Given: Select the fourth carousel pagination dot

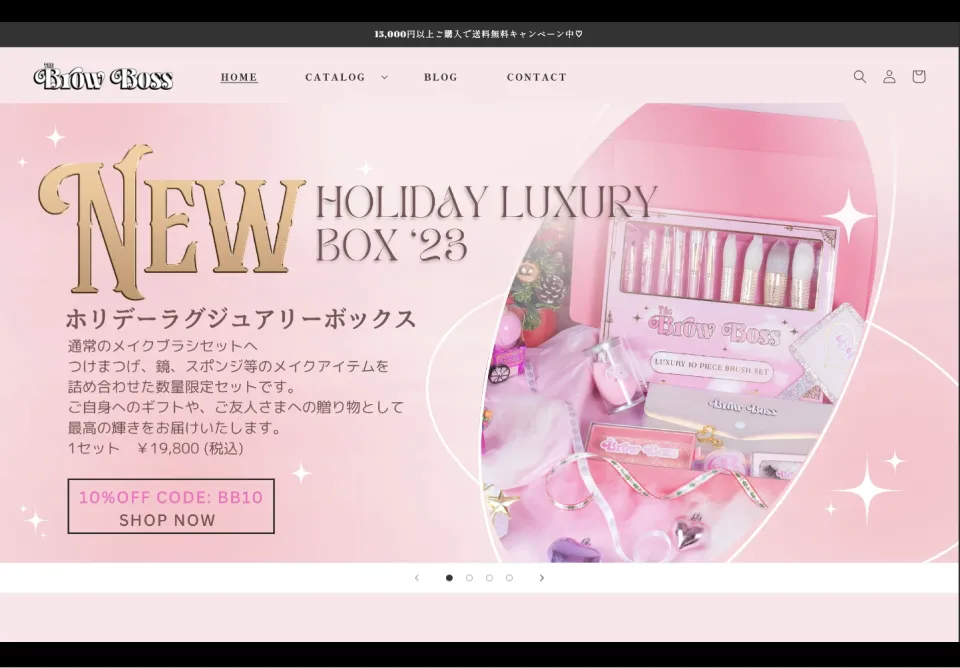Looking at the screenshot, I should pyautogui.click(x=509, y=577).
